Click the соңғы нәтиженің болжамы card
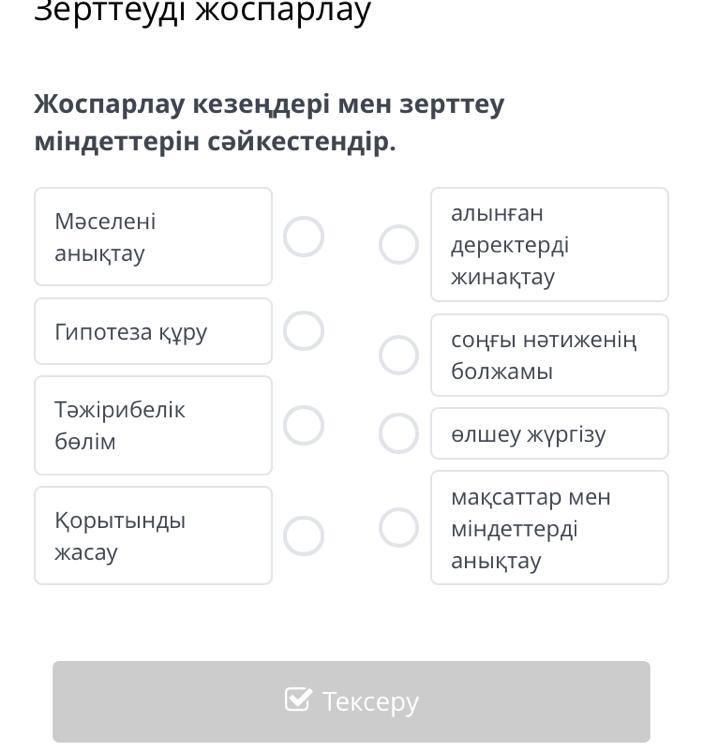This screenshot has width=702, height=749. 549,355
